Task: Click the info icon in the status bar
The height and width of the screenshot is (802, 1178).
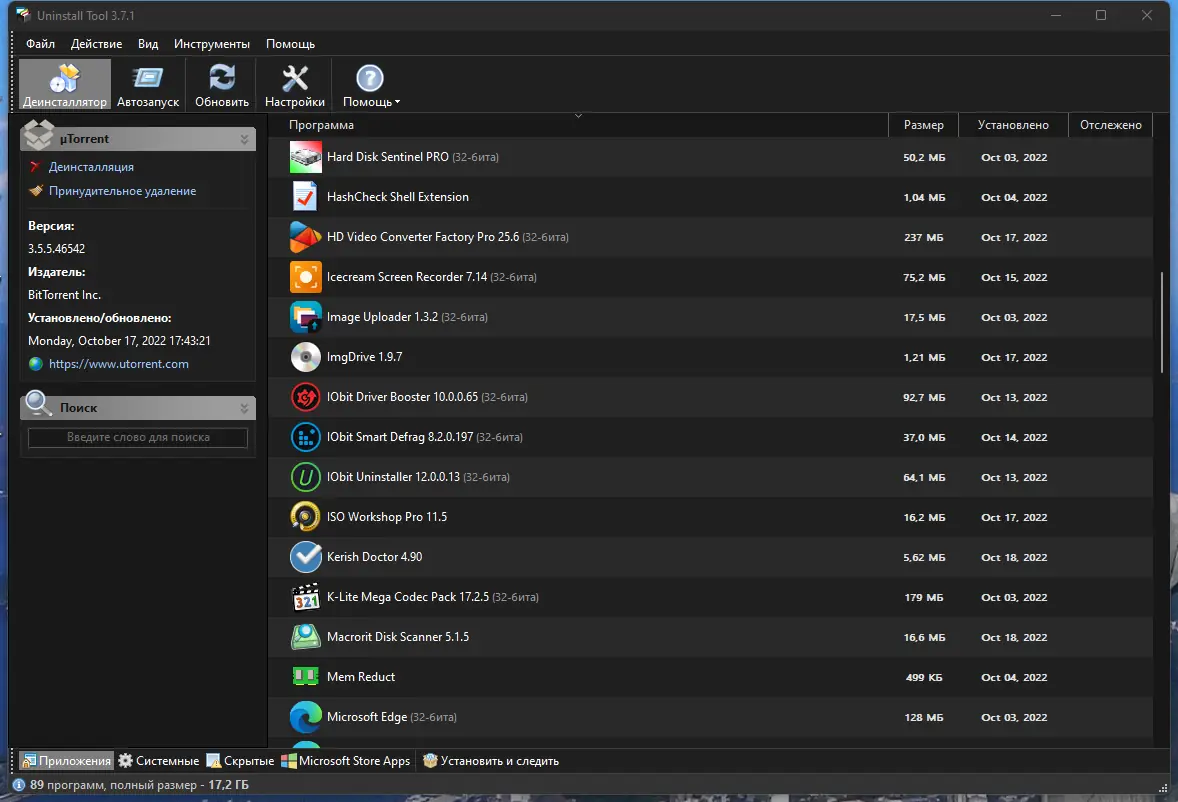Action: click(x=20, y=785)
